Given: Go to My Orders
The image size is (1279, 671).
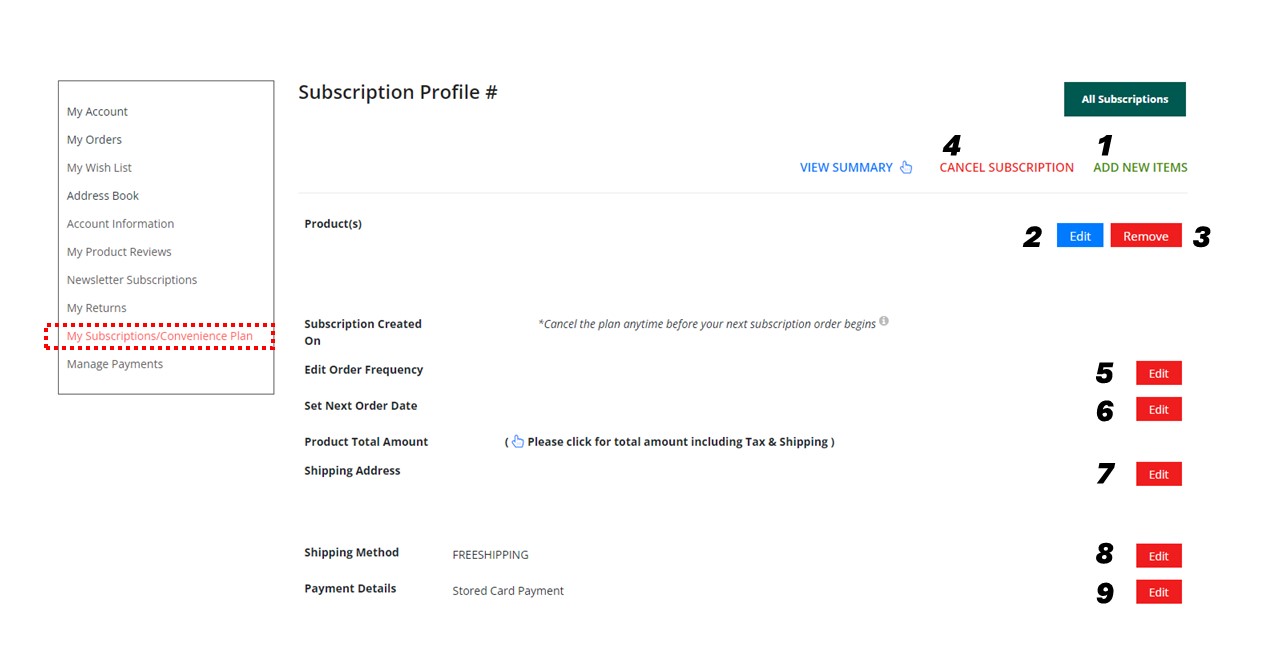Looking at the screenshot, I should (x=94, y=140).
